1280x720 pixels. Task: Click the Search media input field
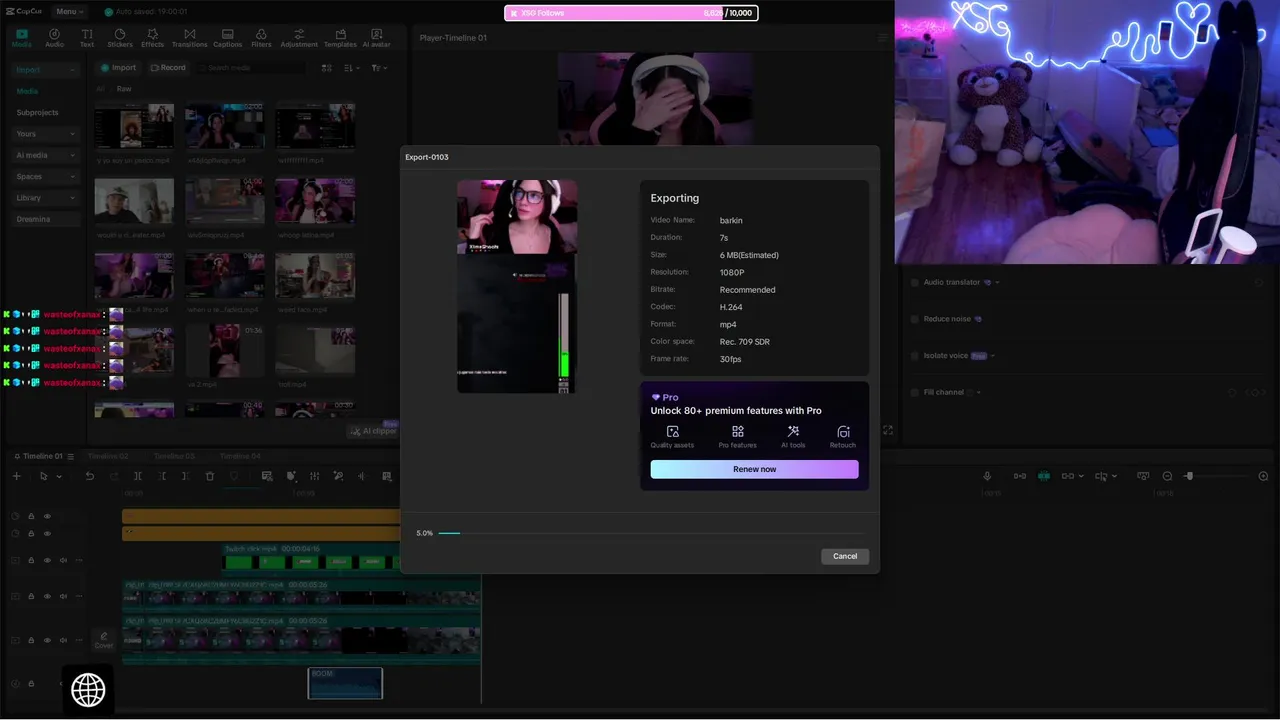pos(252,68)
